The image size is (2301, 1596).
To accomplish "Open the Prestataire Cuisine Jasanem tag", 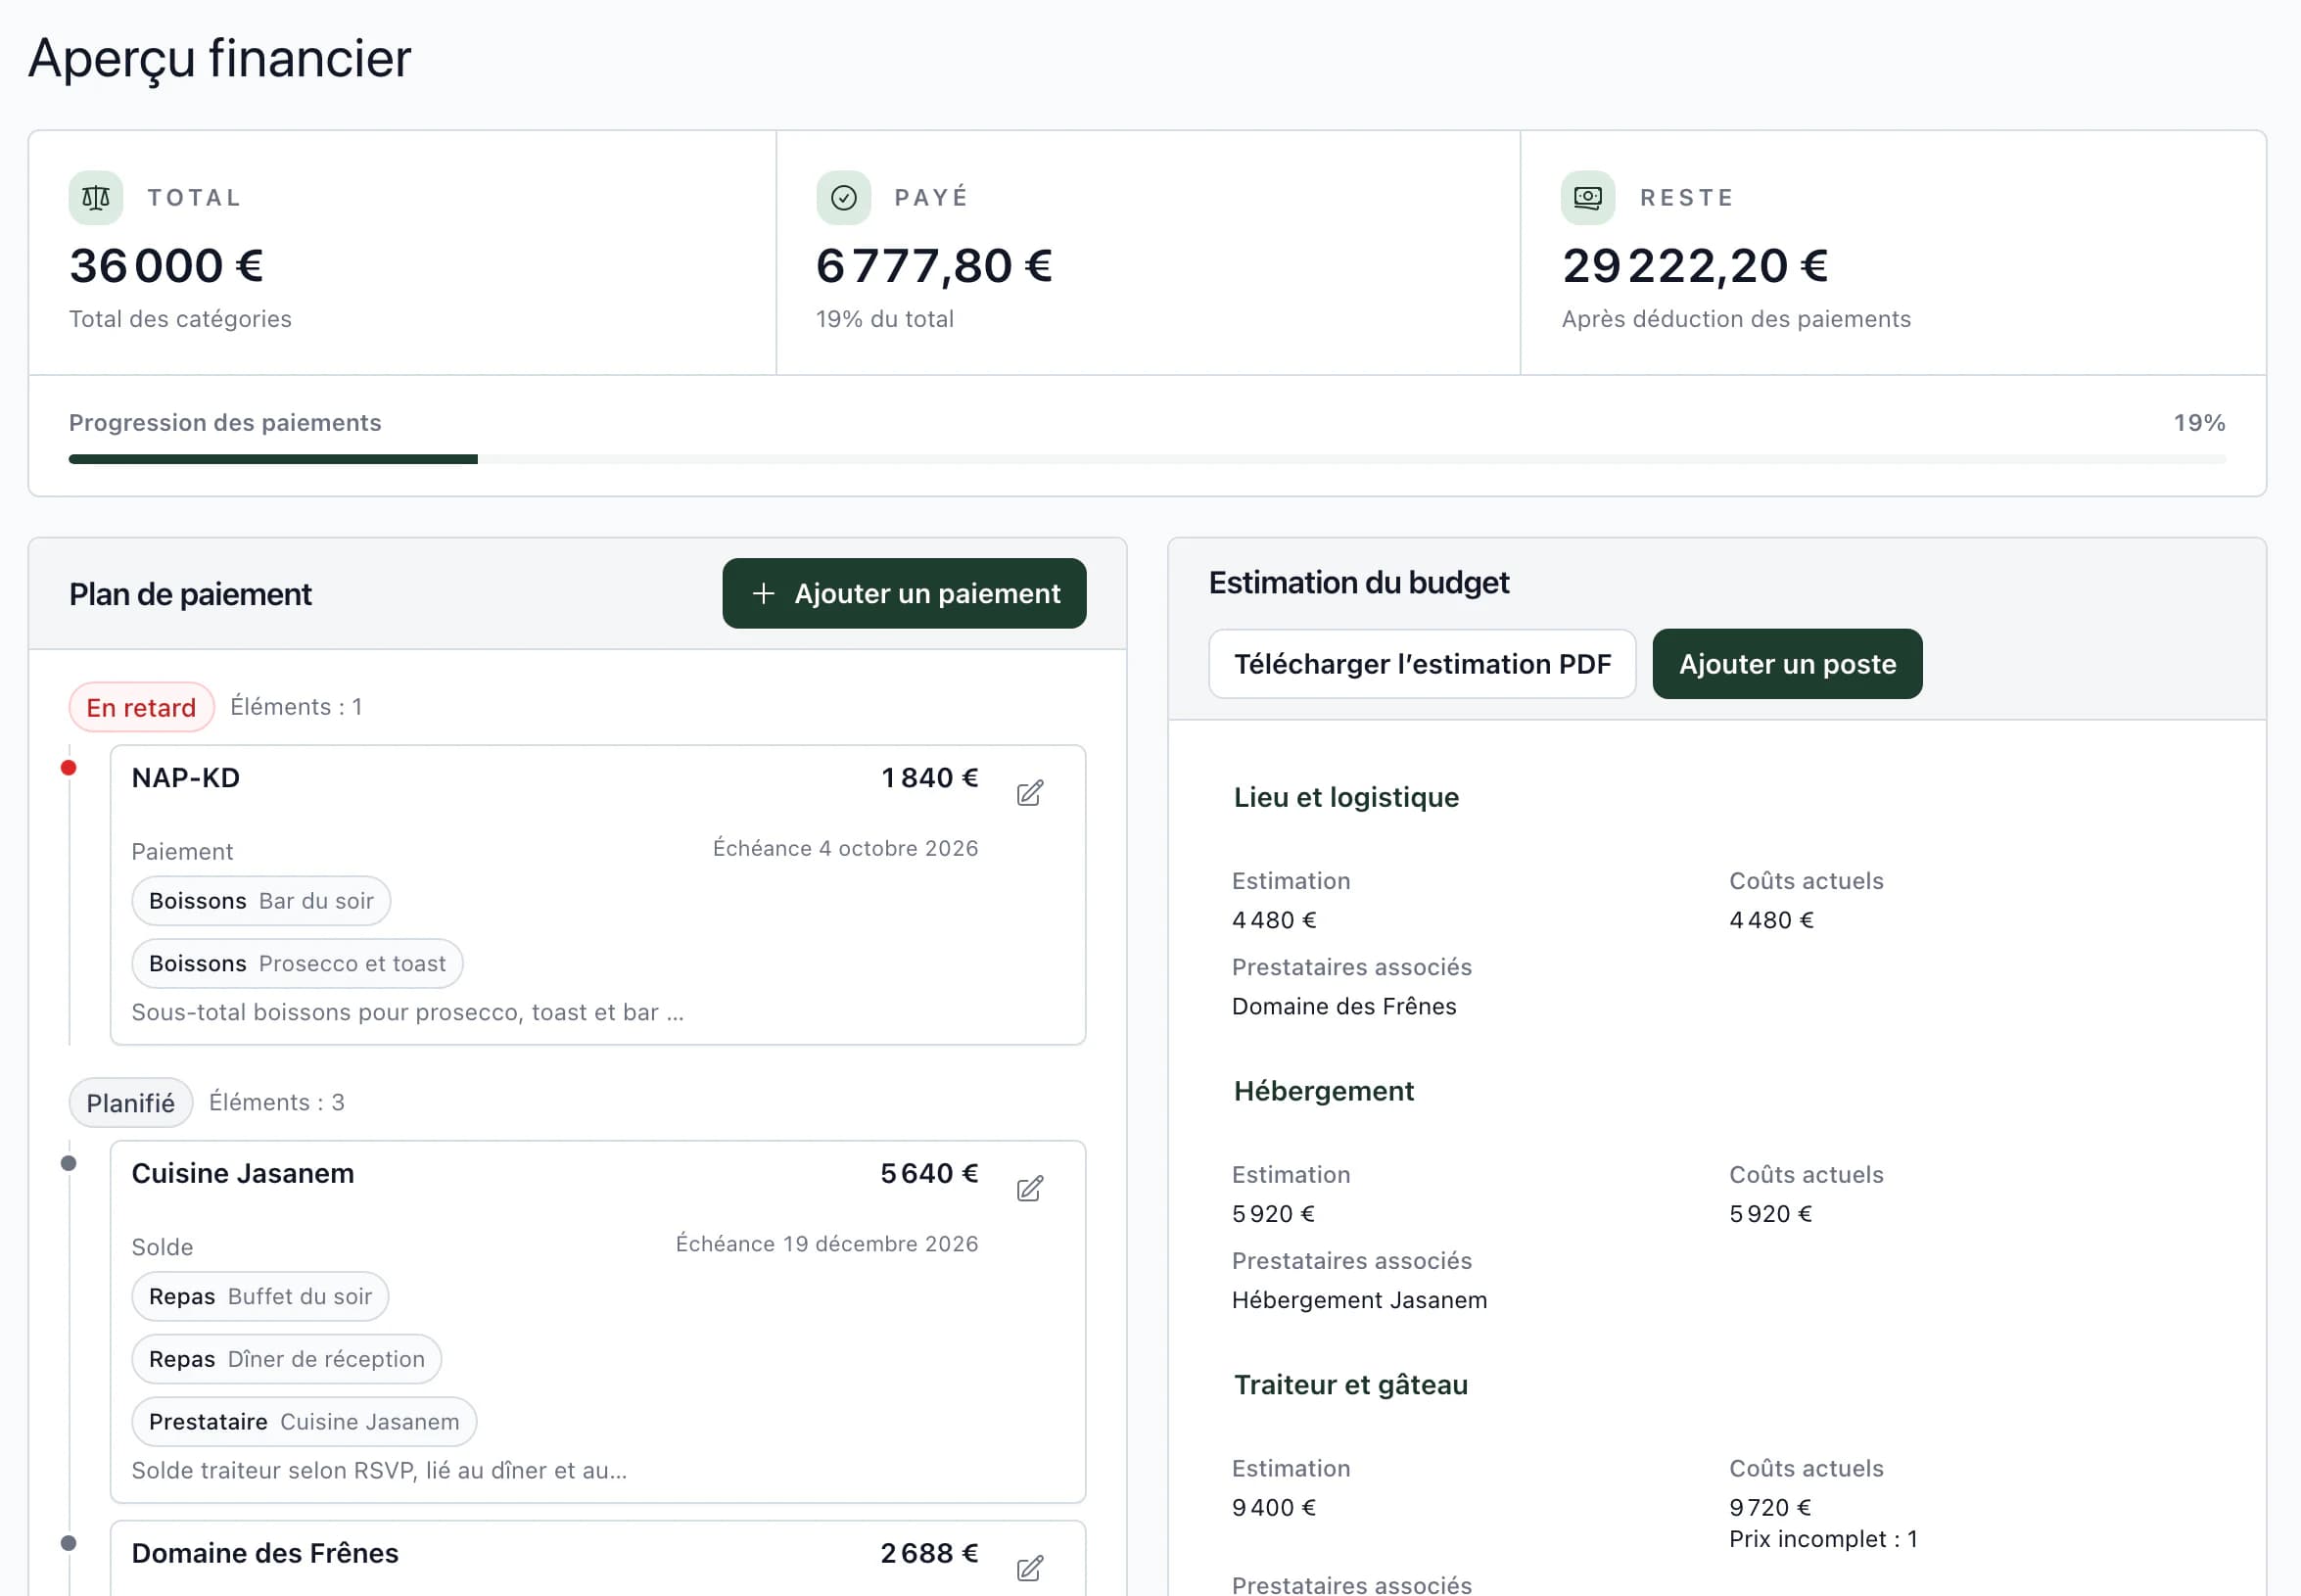I will click(x=304, y=1422).
